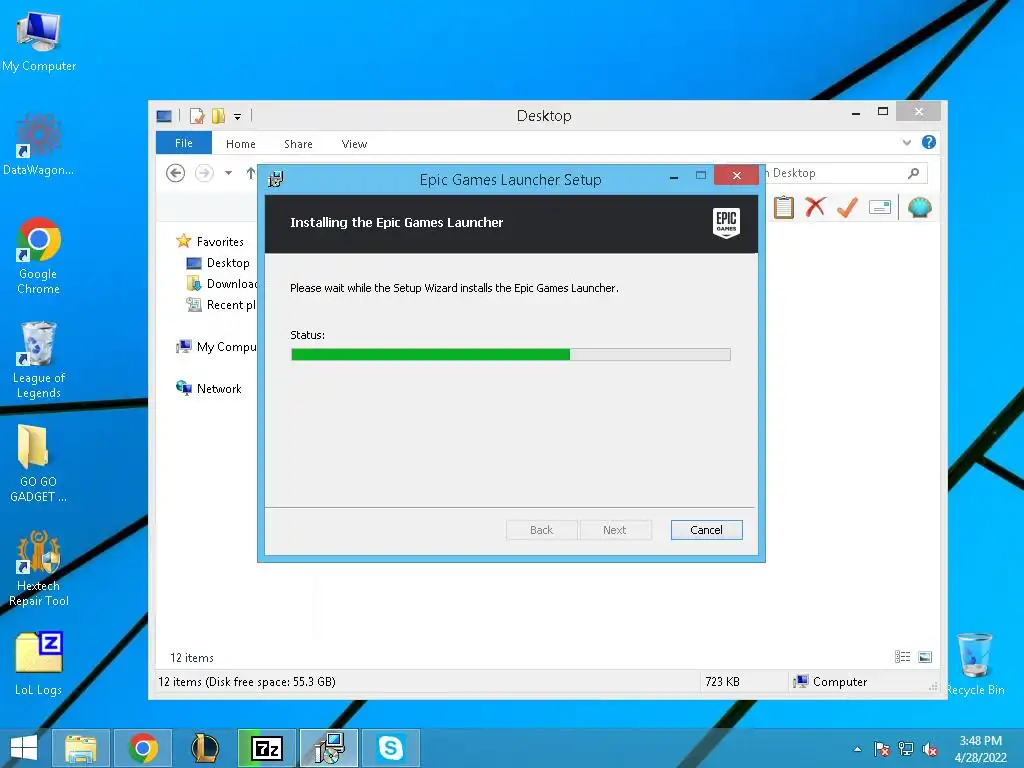Open the installer taskbar icon

(x=328, y=748)
